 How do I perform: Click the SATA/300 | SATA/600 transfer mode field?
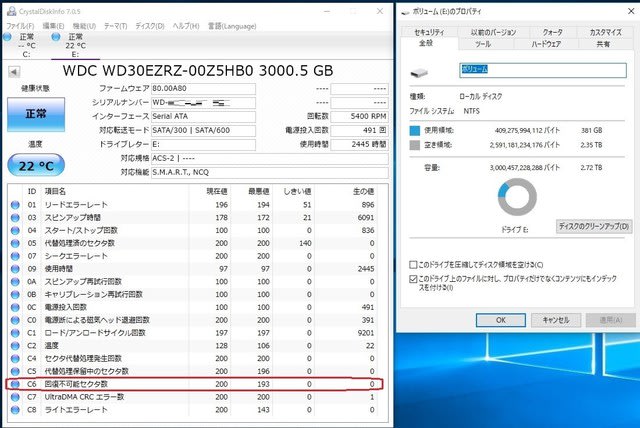(203, 130)
